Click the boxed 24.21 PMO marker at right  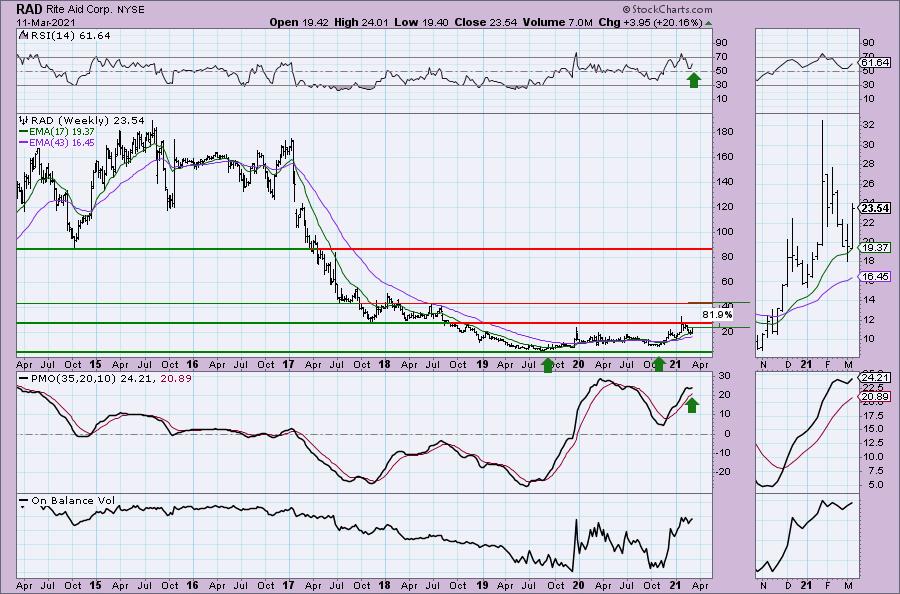pos(876,378)
